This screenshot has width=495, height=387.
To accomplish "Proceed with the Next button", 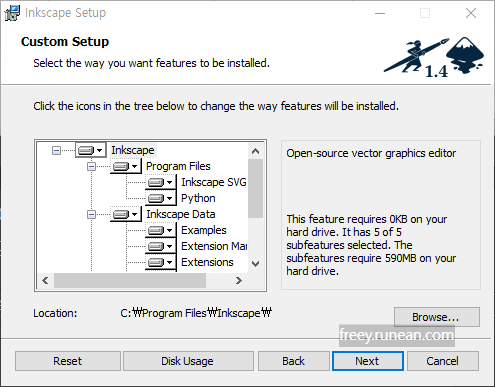I will click(x=368, y=361).
